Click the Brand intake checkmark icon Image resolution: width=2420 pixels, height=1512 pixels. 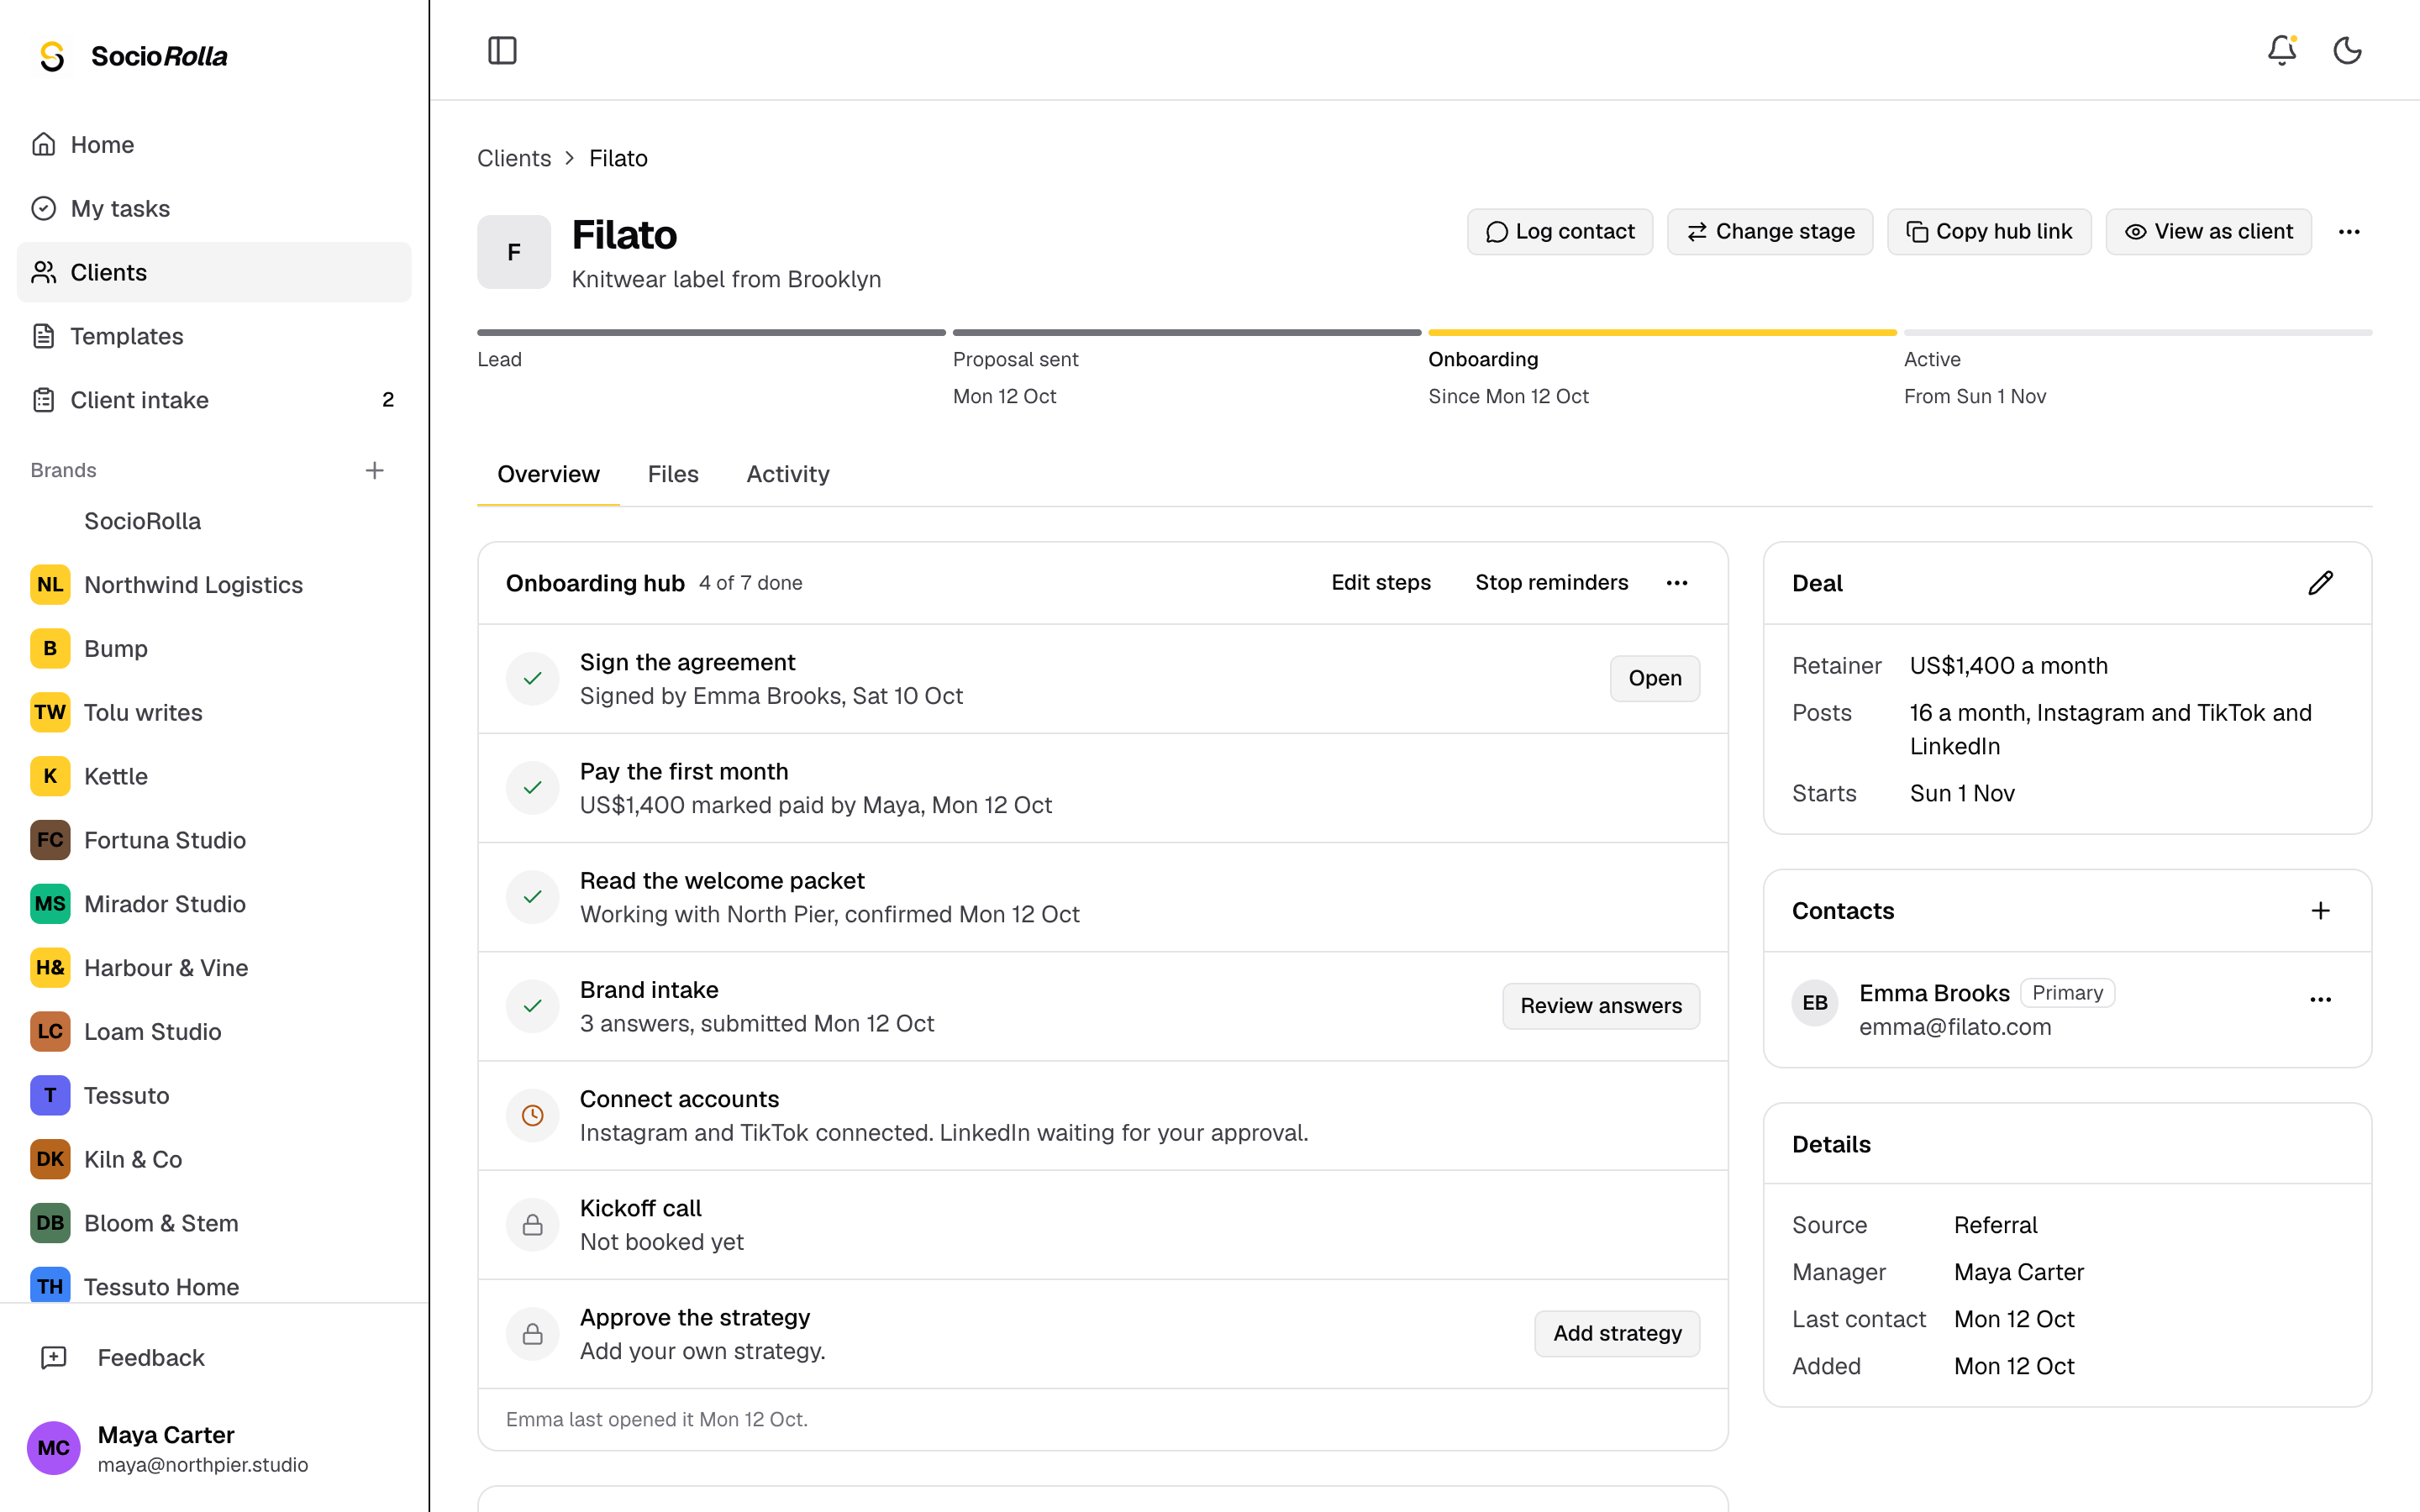point(533,1006)
